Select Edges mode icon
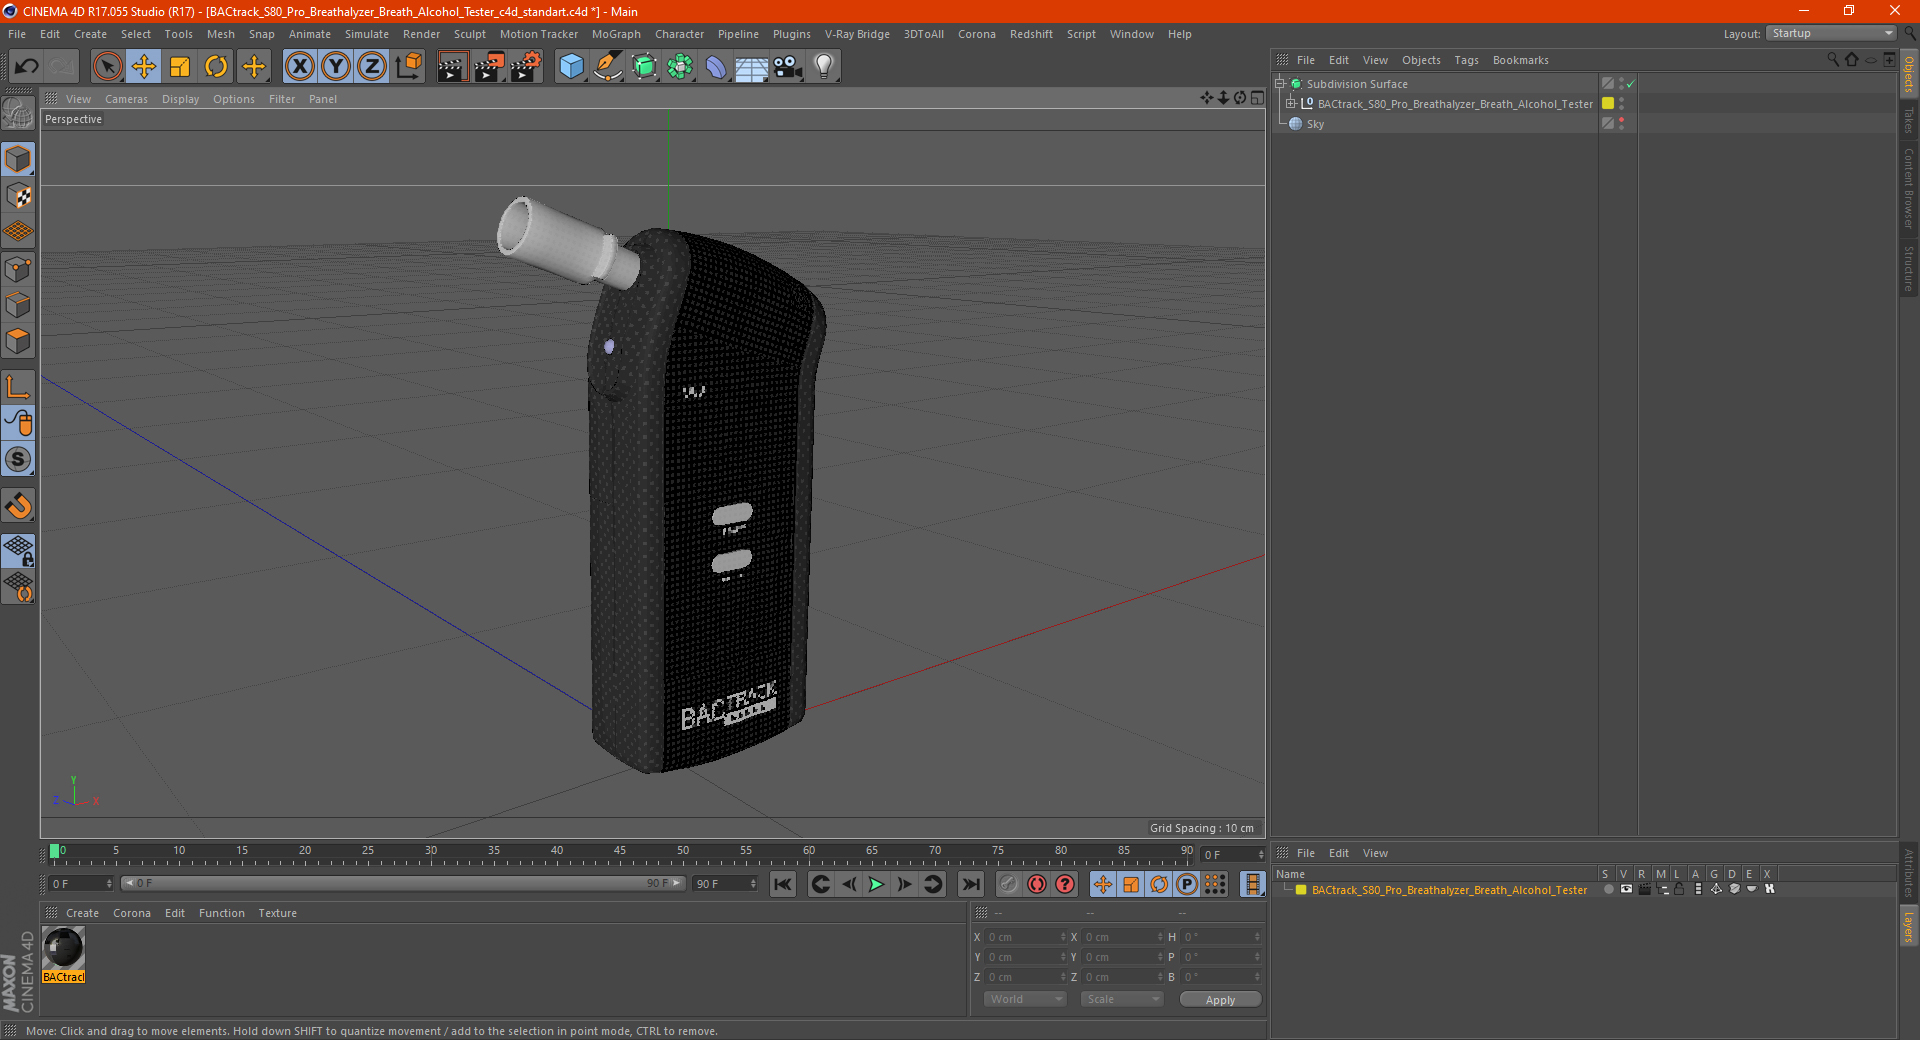The height and width of the screenshot is (1040, 1920). (x=18, y=305)
